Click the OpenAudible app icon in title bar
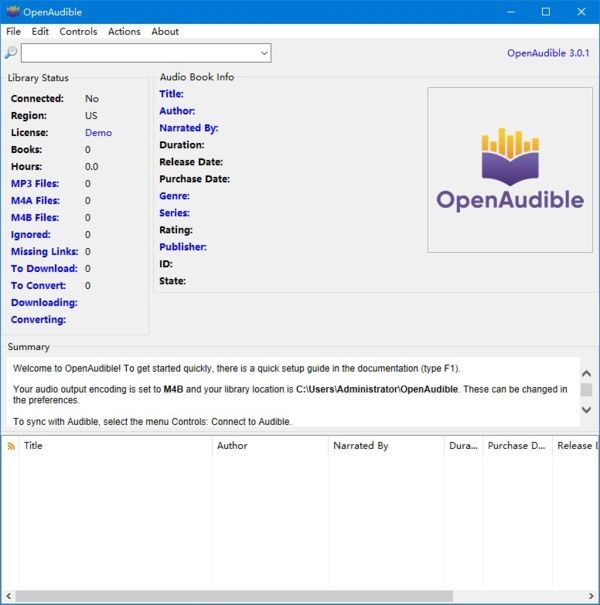Image resolution: width=600 pixels, height=605 pixels. [13, 12]
